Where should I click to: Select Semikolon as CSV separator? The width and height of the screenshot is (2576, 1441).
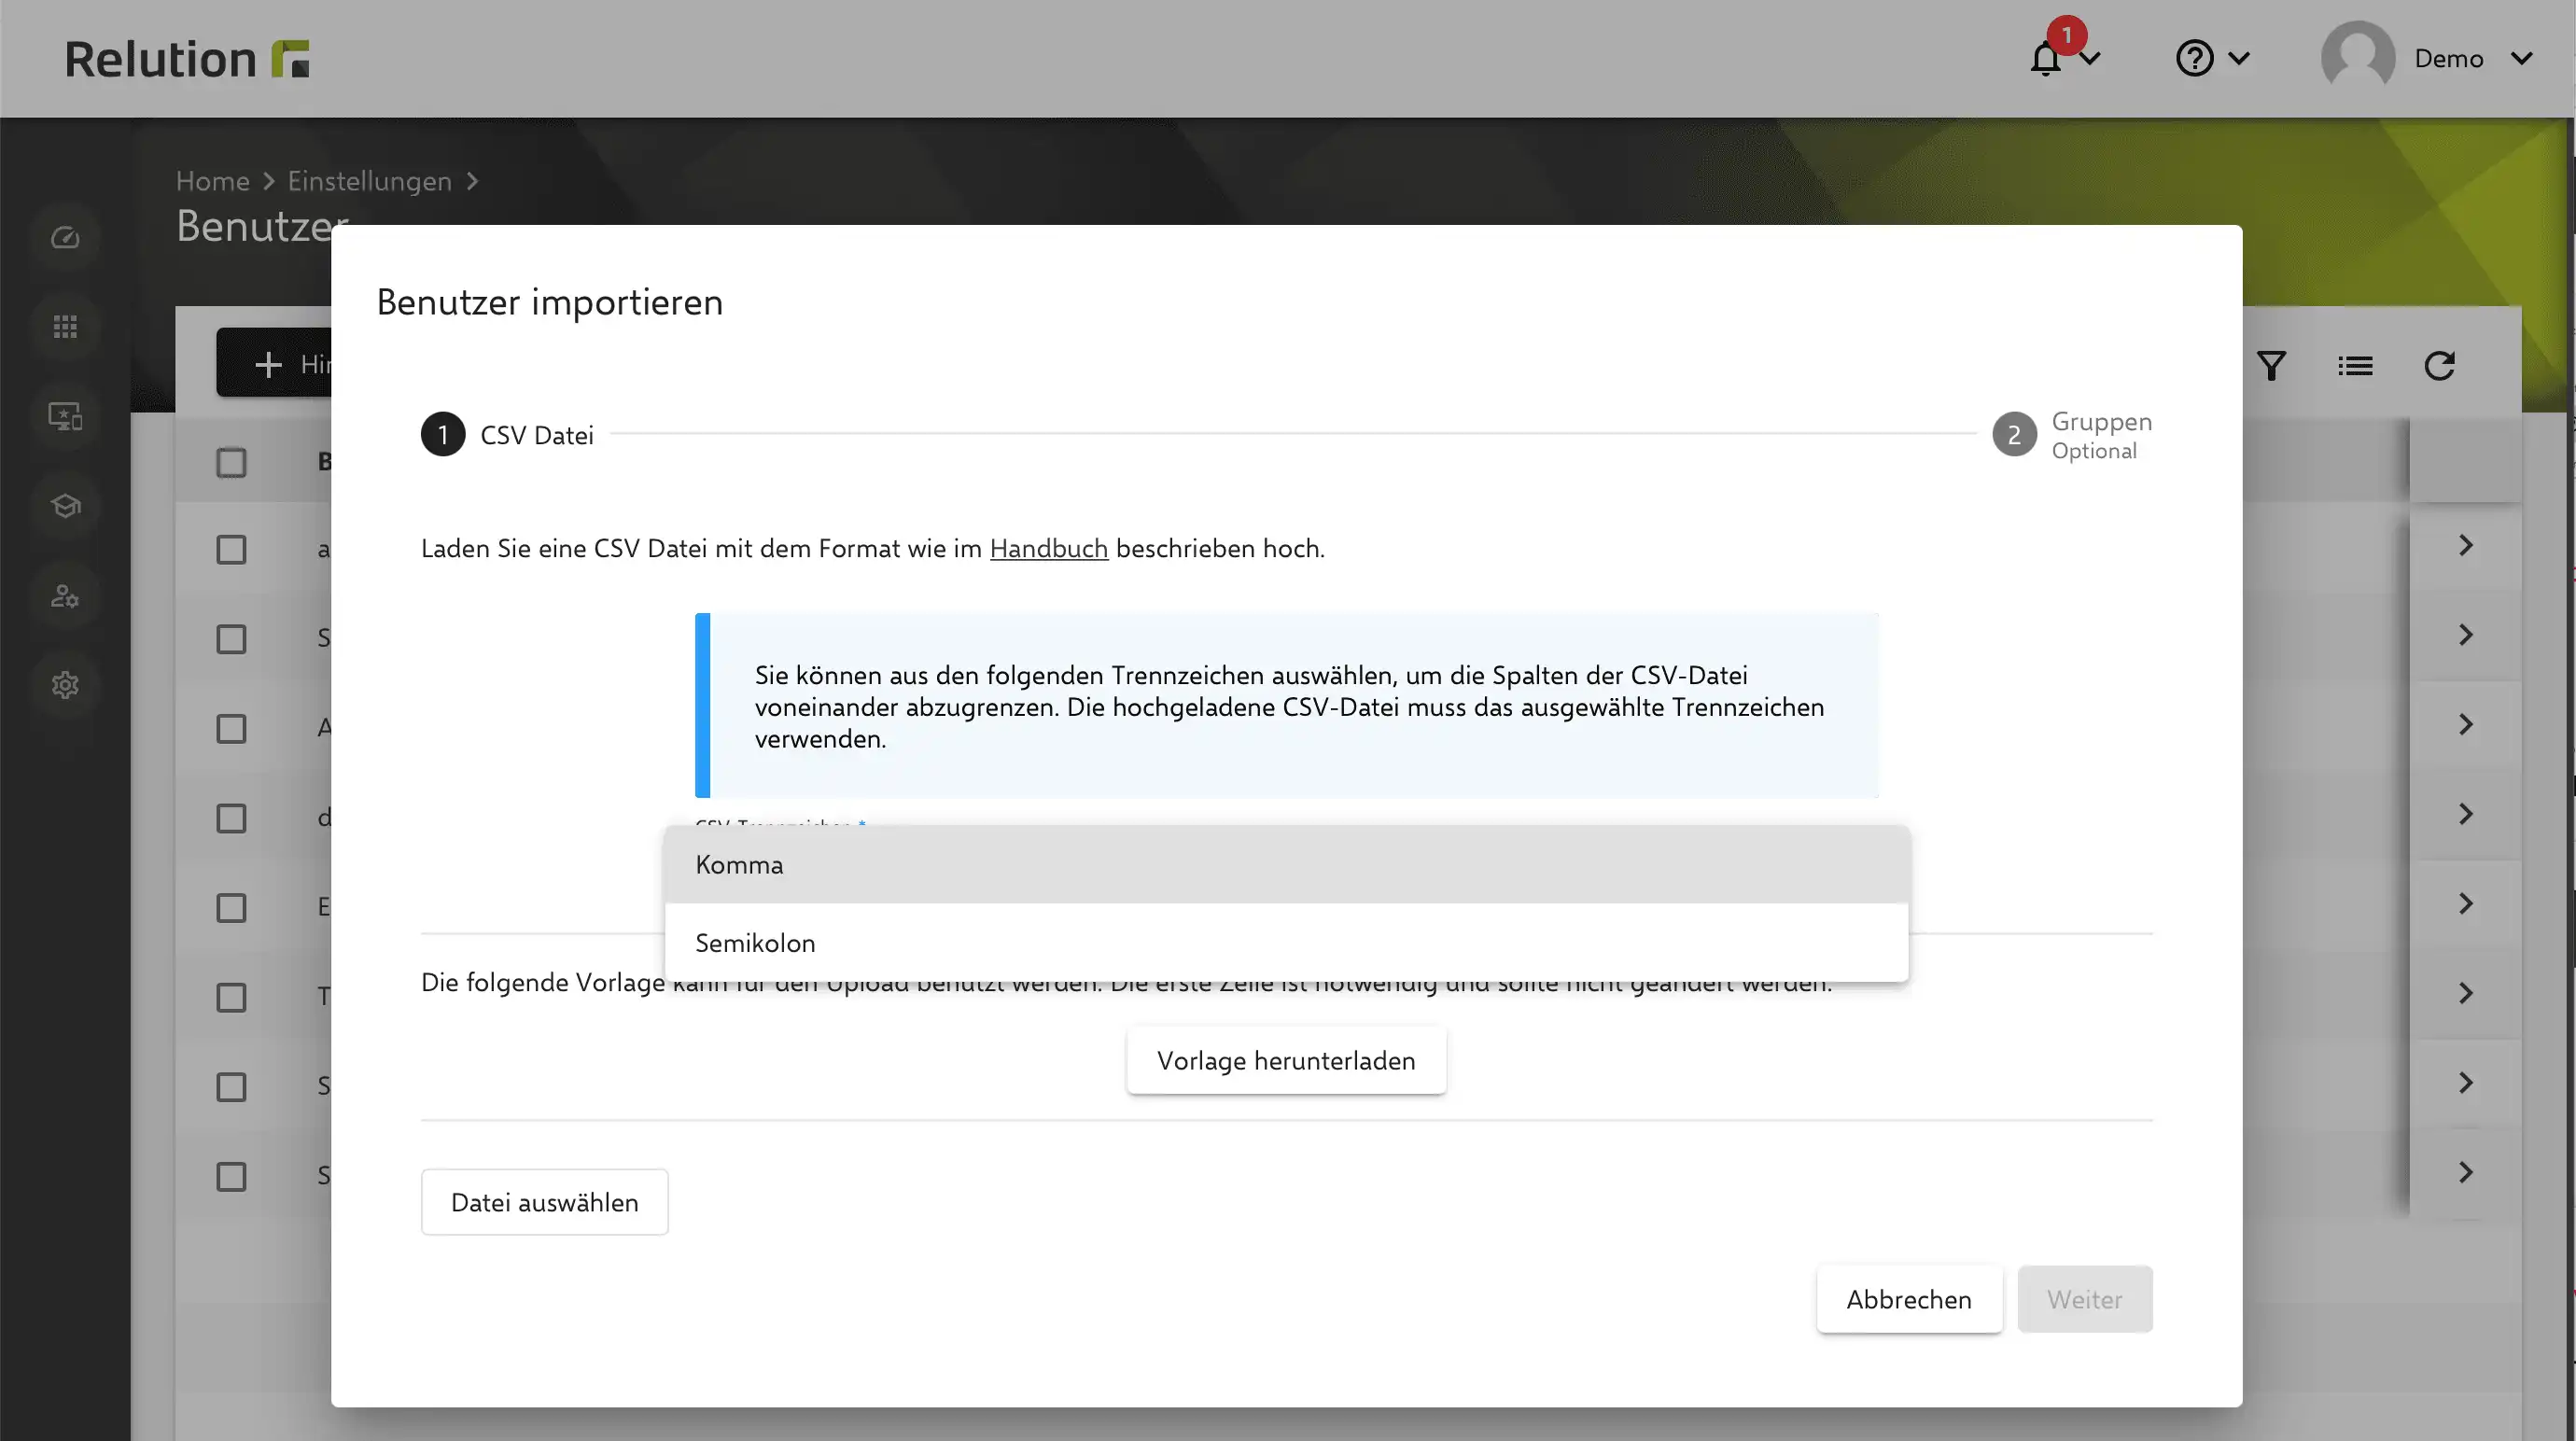point(1286,943)
